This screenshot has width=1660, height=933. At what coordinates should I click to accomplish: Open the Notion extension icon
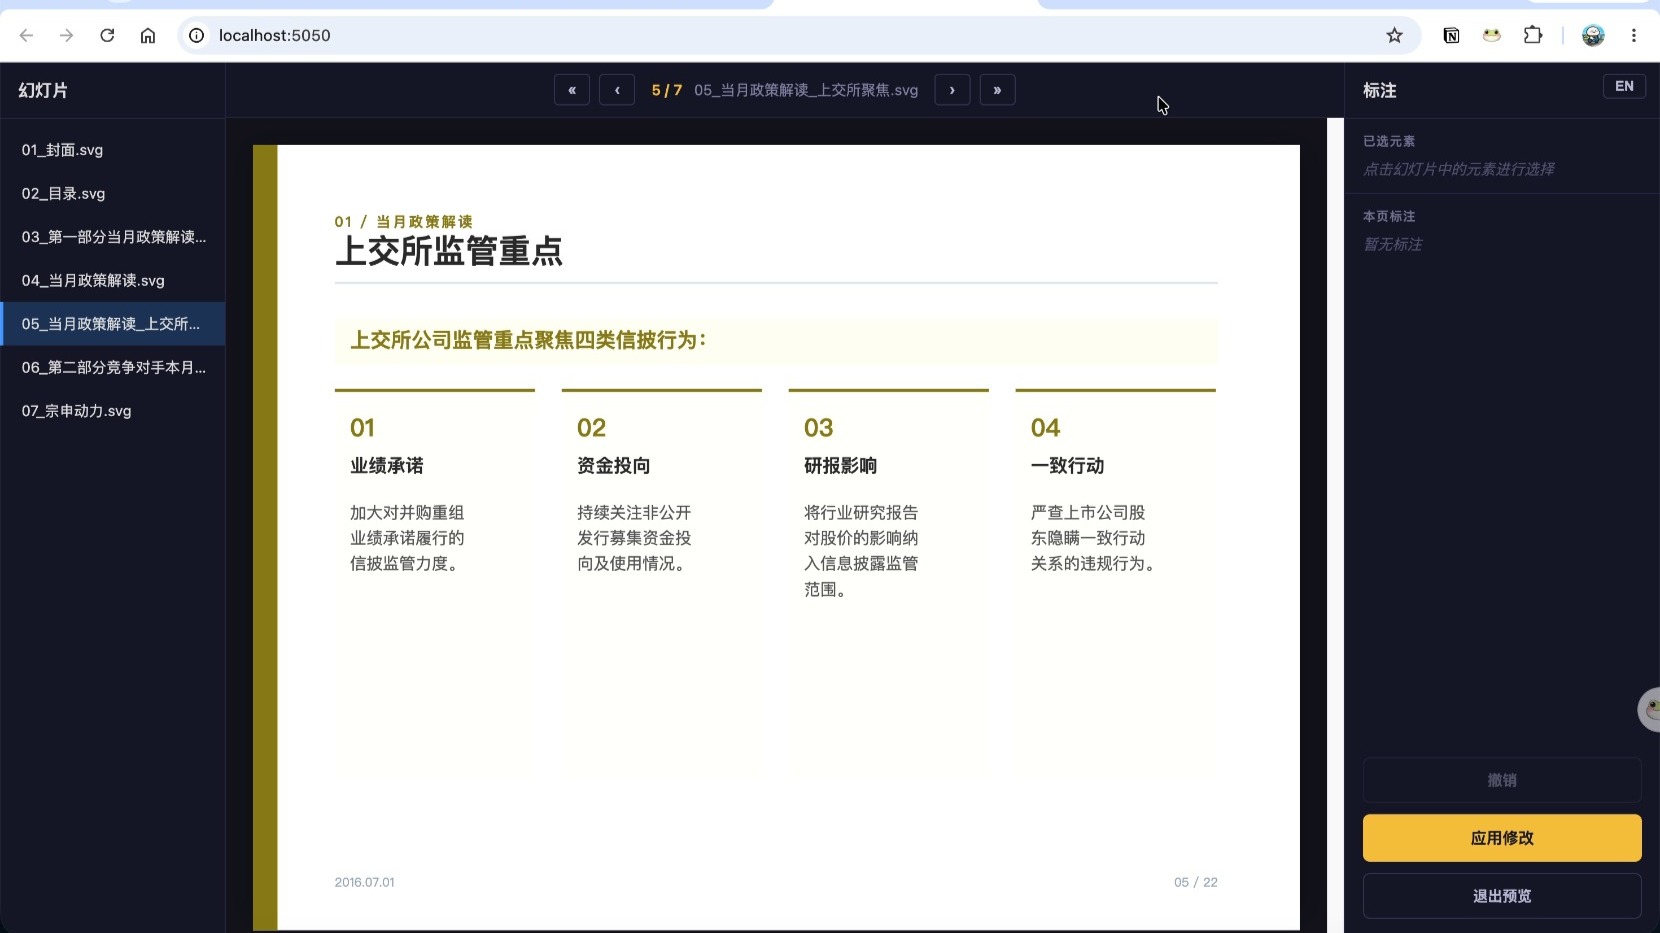pos(1451,35)
